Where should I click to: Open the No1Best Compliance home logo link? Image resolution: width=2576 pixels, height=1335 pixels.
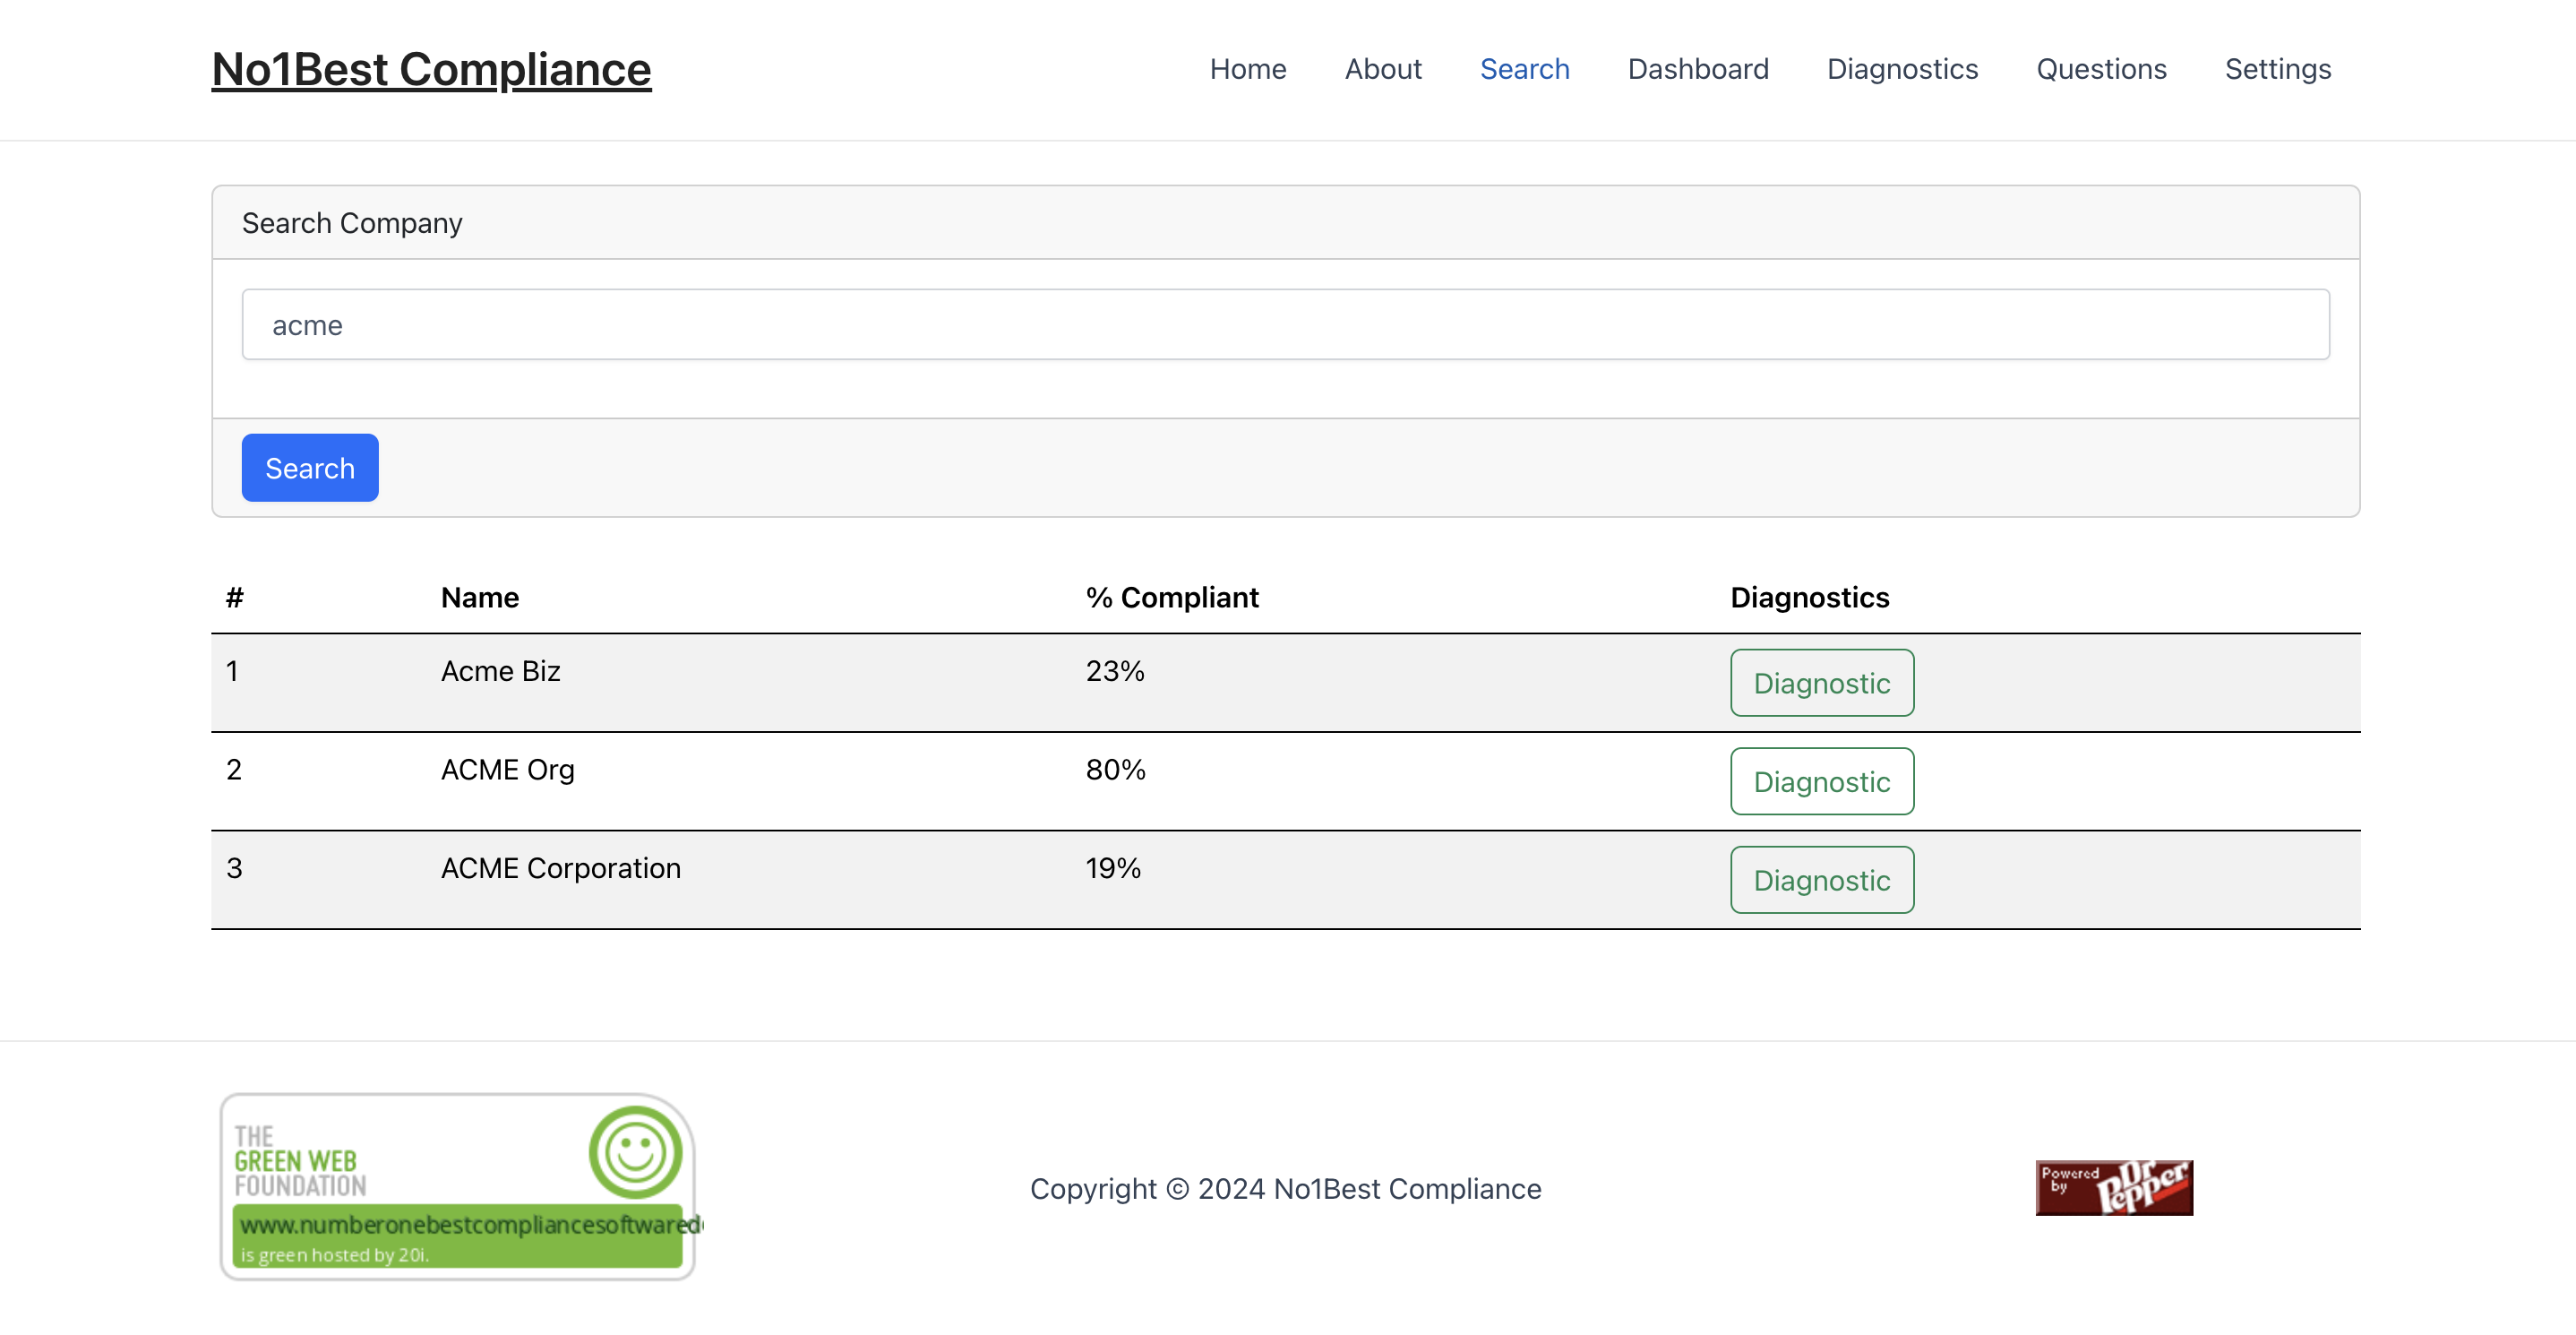(431, 69)
